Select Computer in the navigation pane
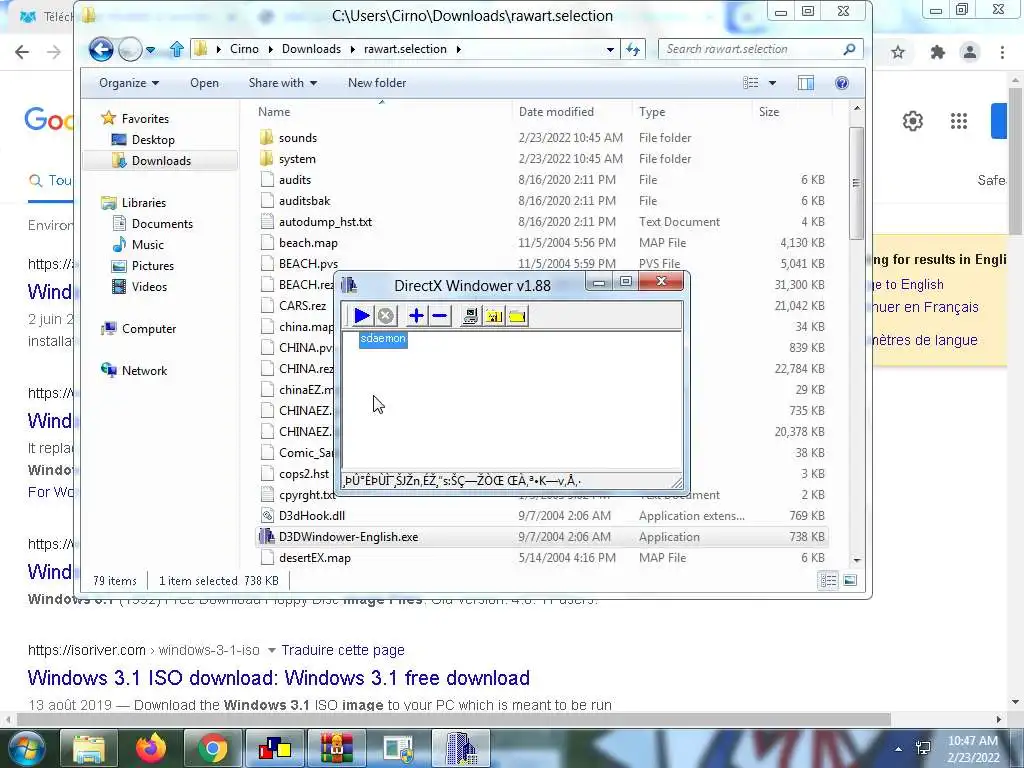Viewport: 1024px width, 768px height. point(149,329)
